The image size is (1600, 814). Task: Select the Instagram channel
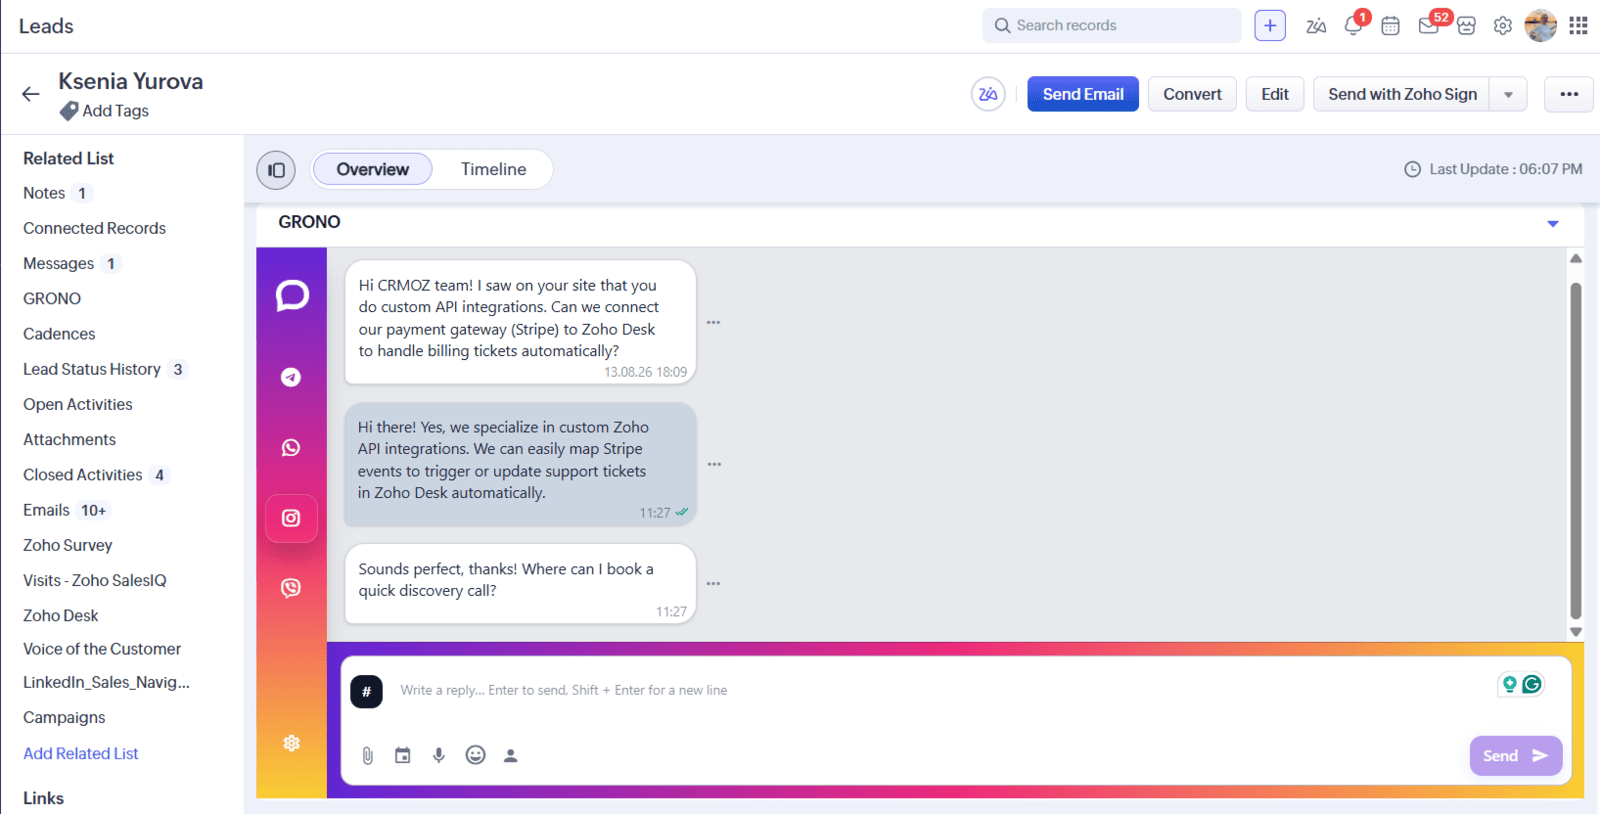[291, 518]
